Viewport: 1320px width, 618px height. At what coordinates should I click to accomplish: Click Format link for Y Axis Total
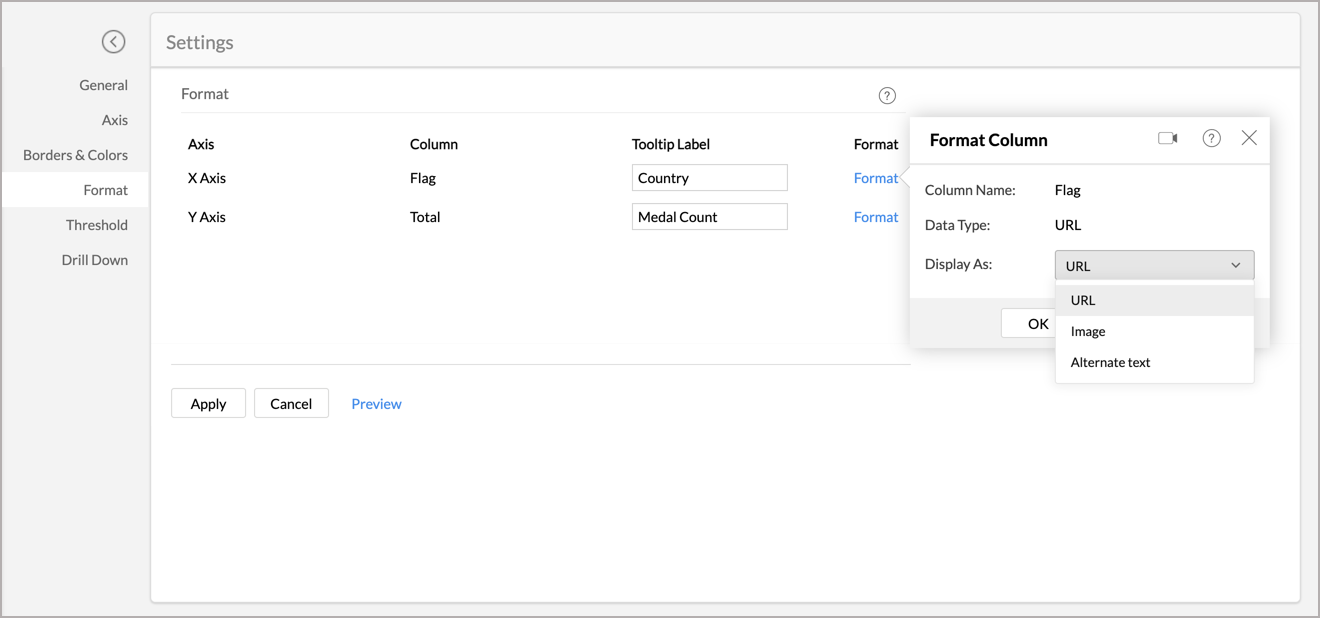click(875, 217)
